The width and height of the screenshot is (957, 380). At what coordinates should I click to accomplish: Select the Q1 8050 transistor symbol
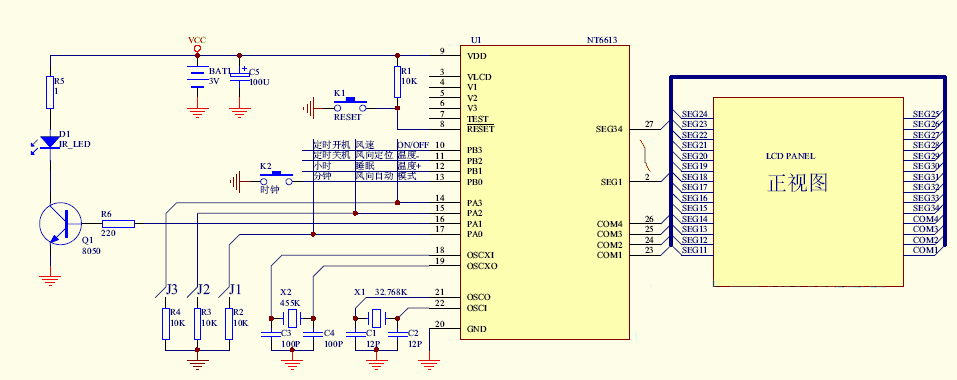point(60,224)
